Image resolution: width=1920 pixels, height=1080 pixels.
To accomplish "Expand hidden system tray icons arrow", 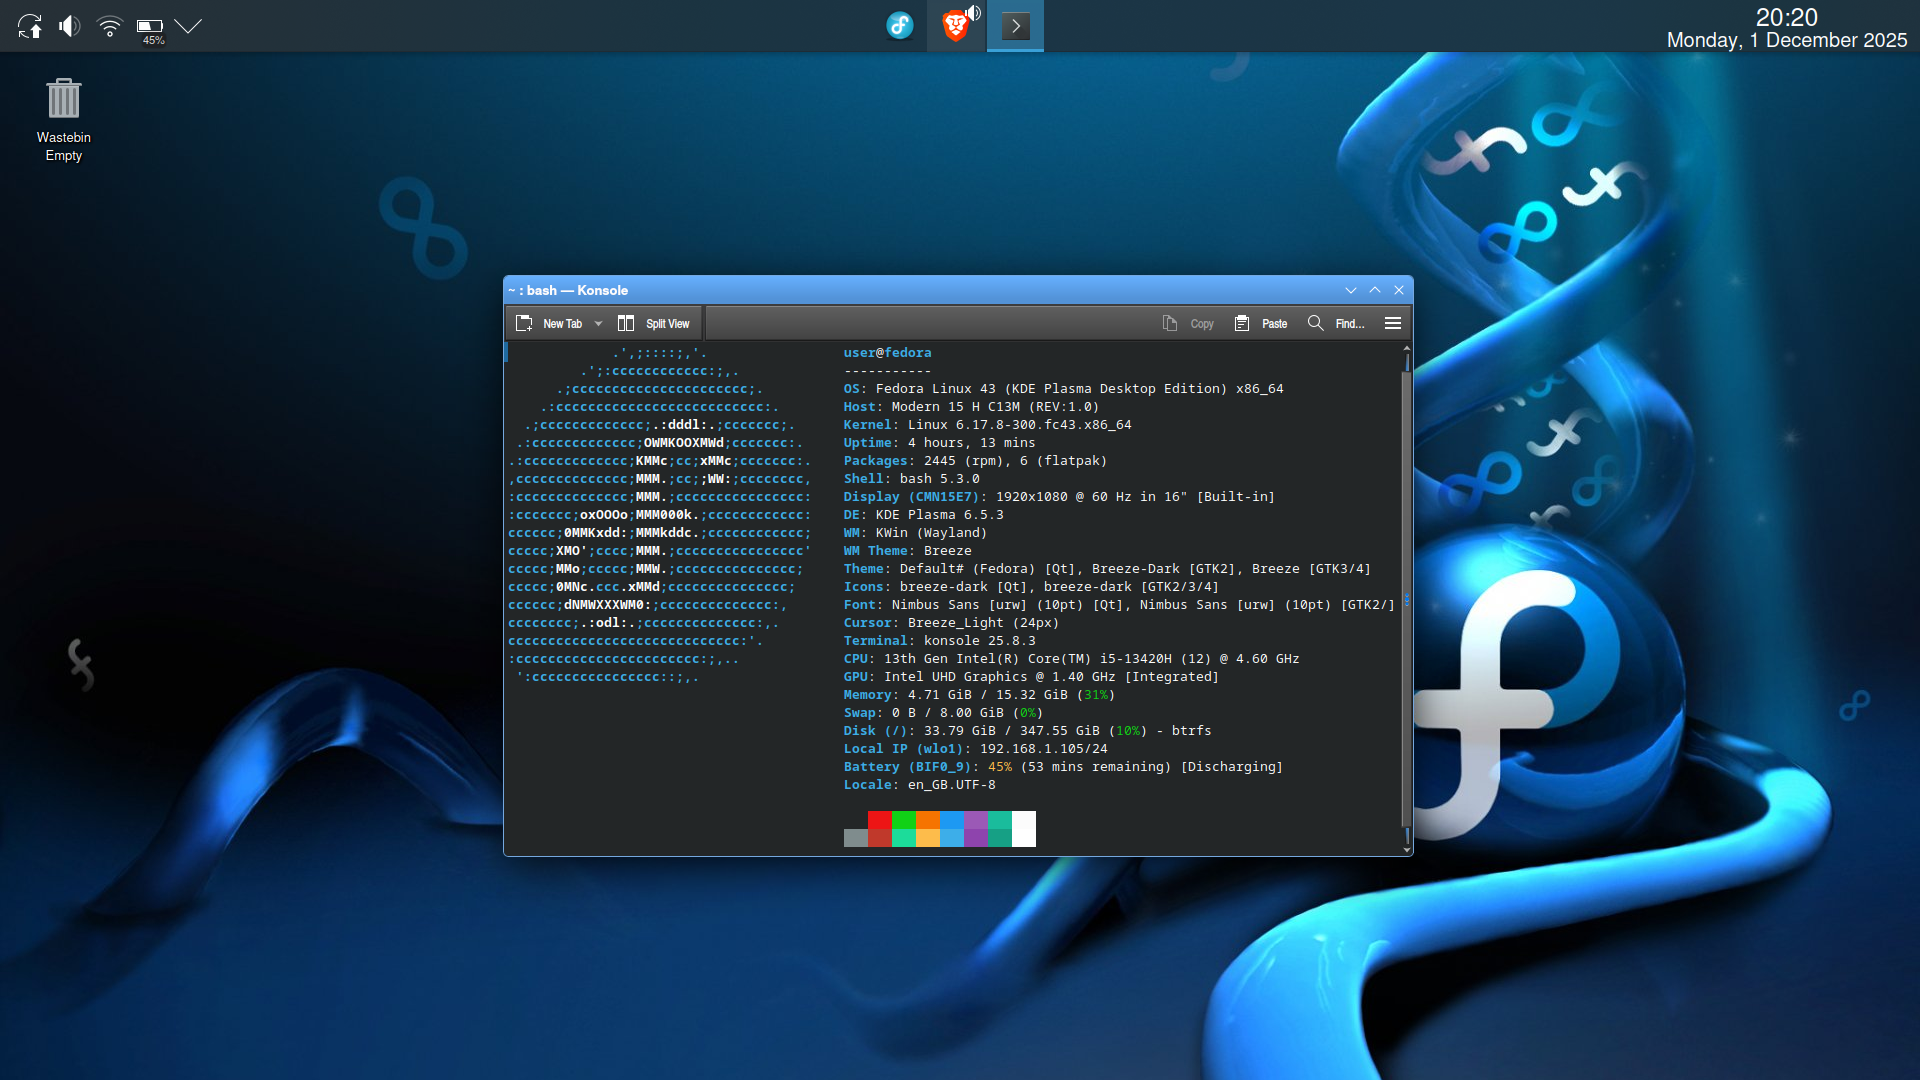I will pos(188,26).
